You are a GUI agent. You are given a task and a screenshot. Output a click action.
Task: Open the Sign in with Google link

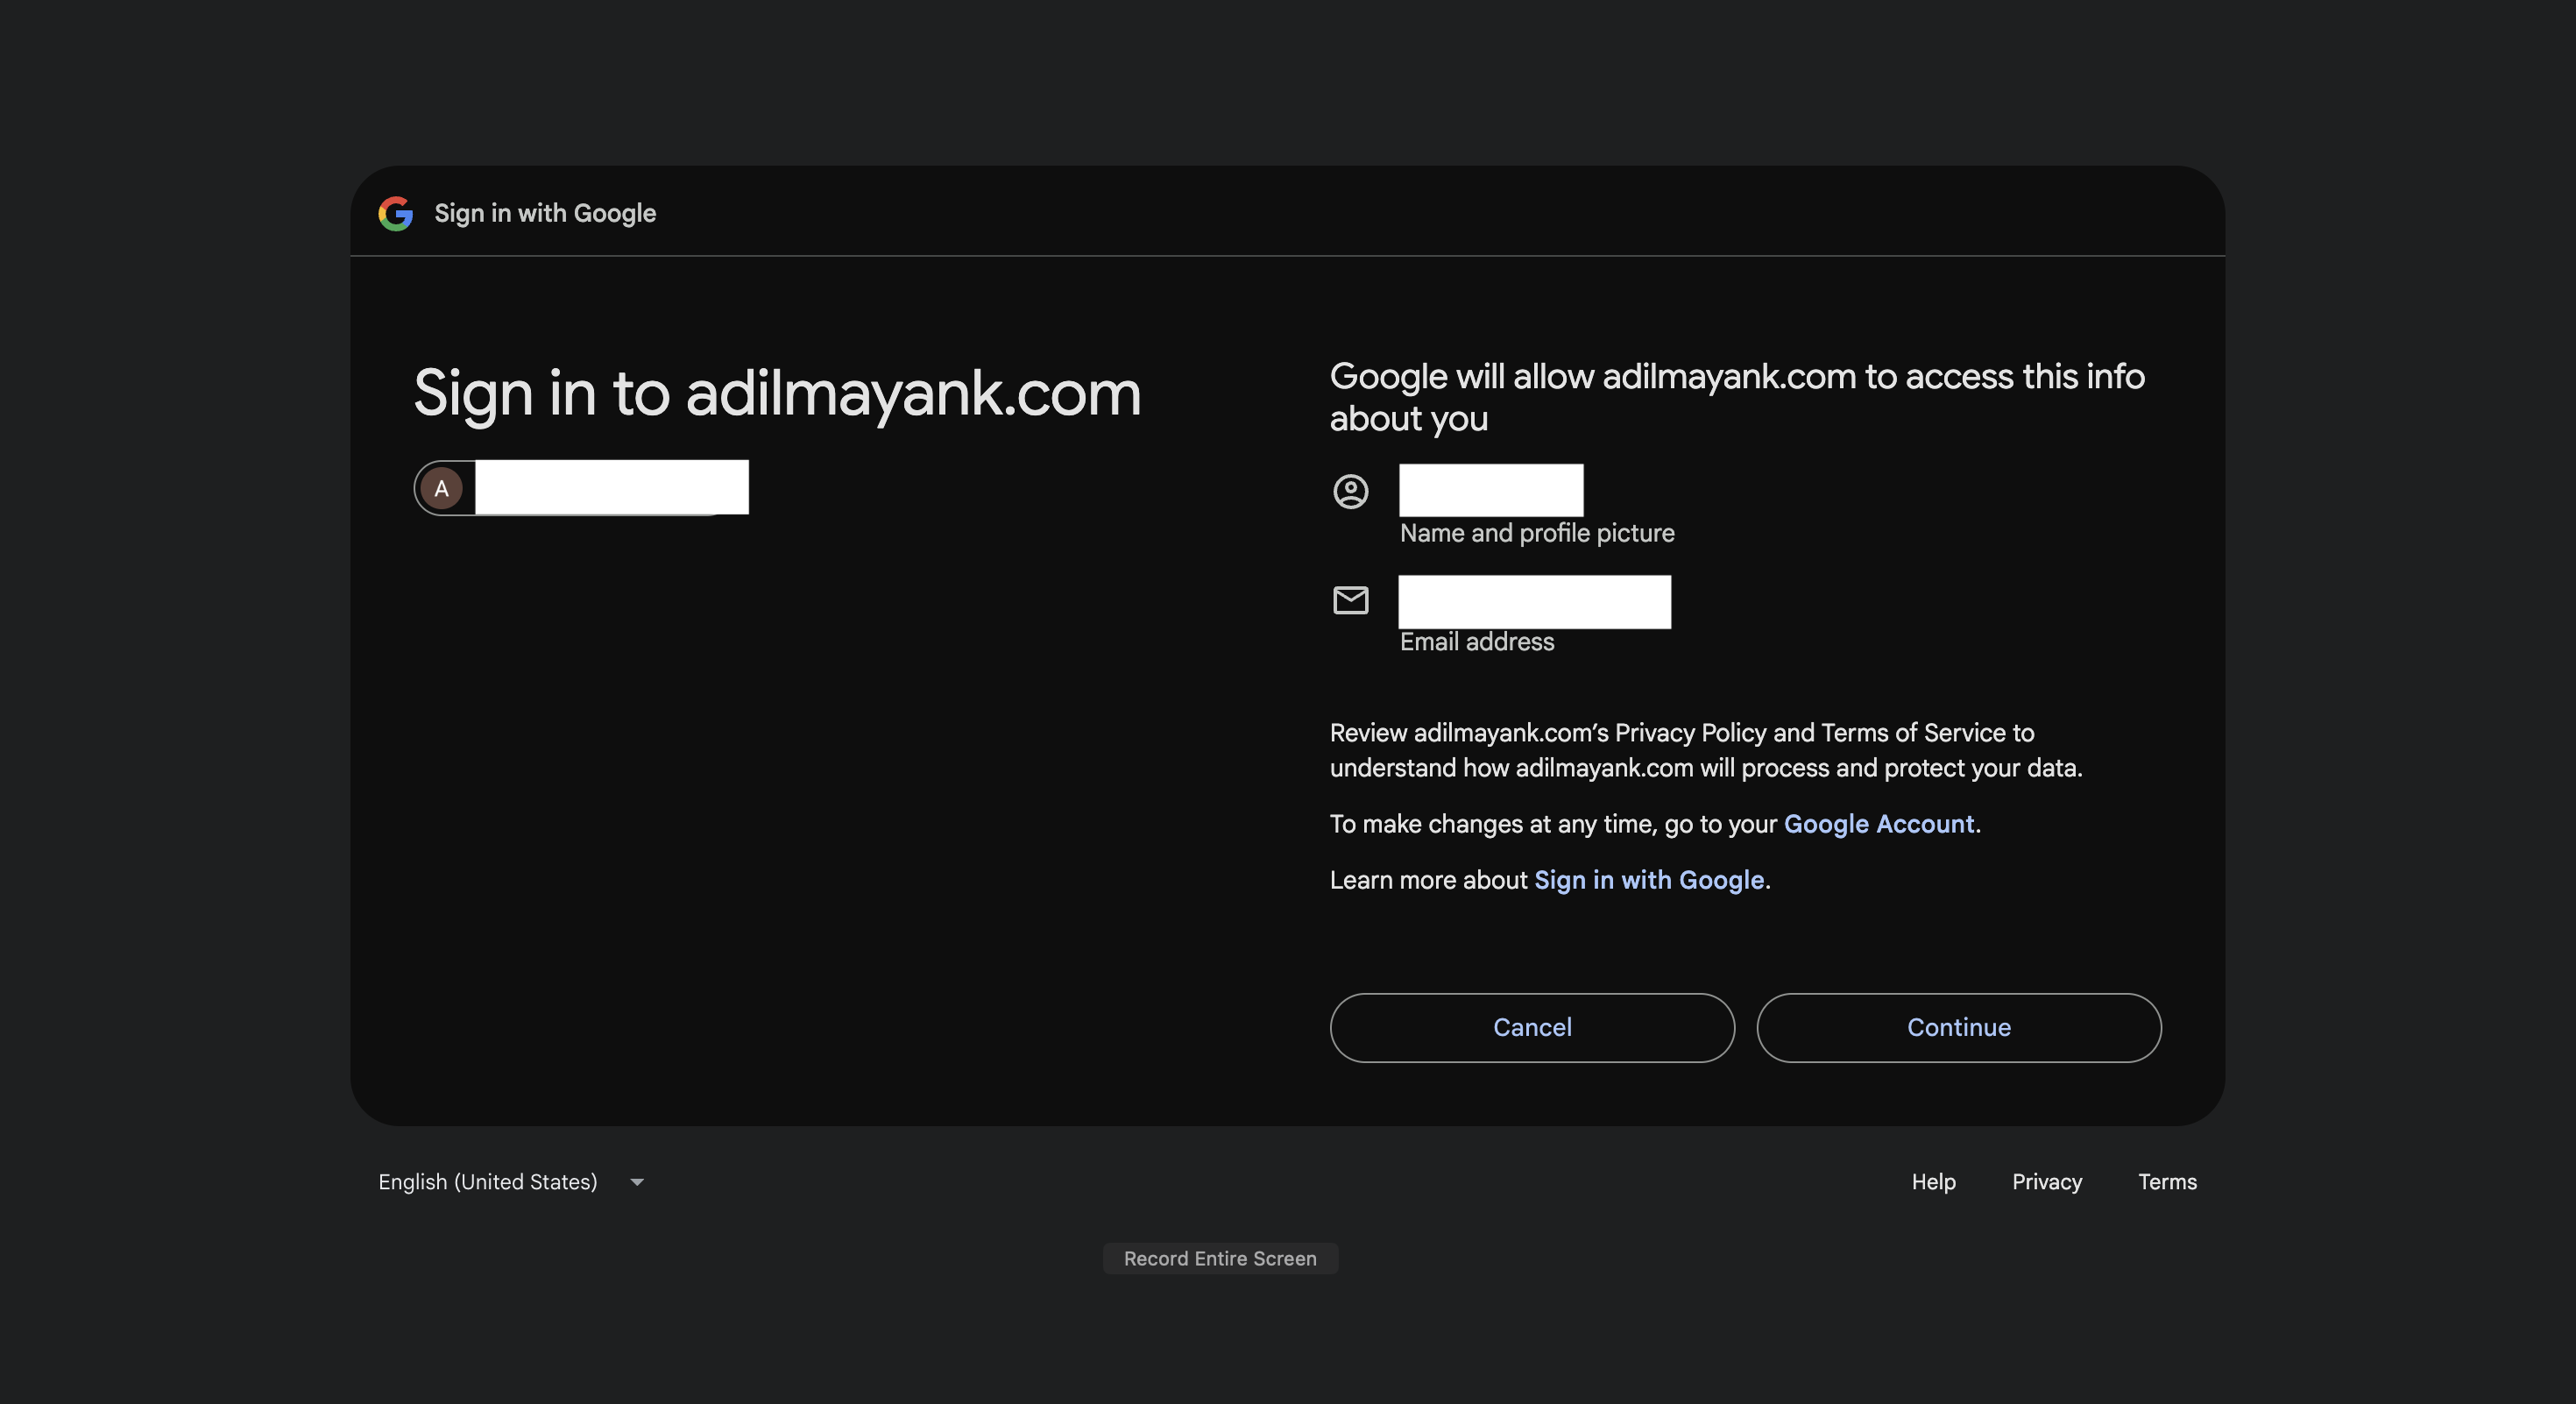click(1649, 880)
